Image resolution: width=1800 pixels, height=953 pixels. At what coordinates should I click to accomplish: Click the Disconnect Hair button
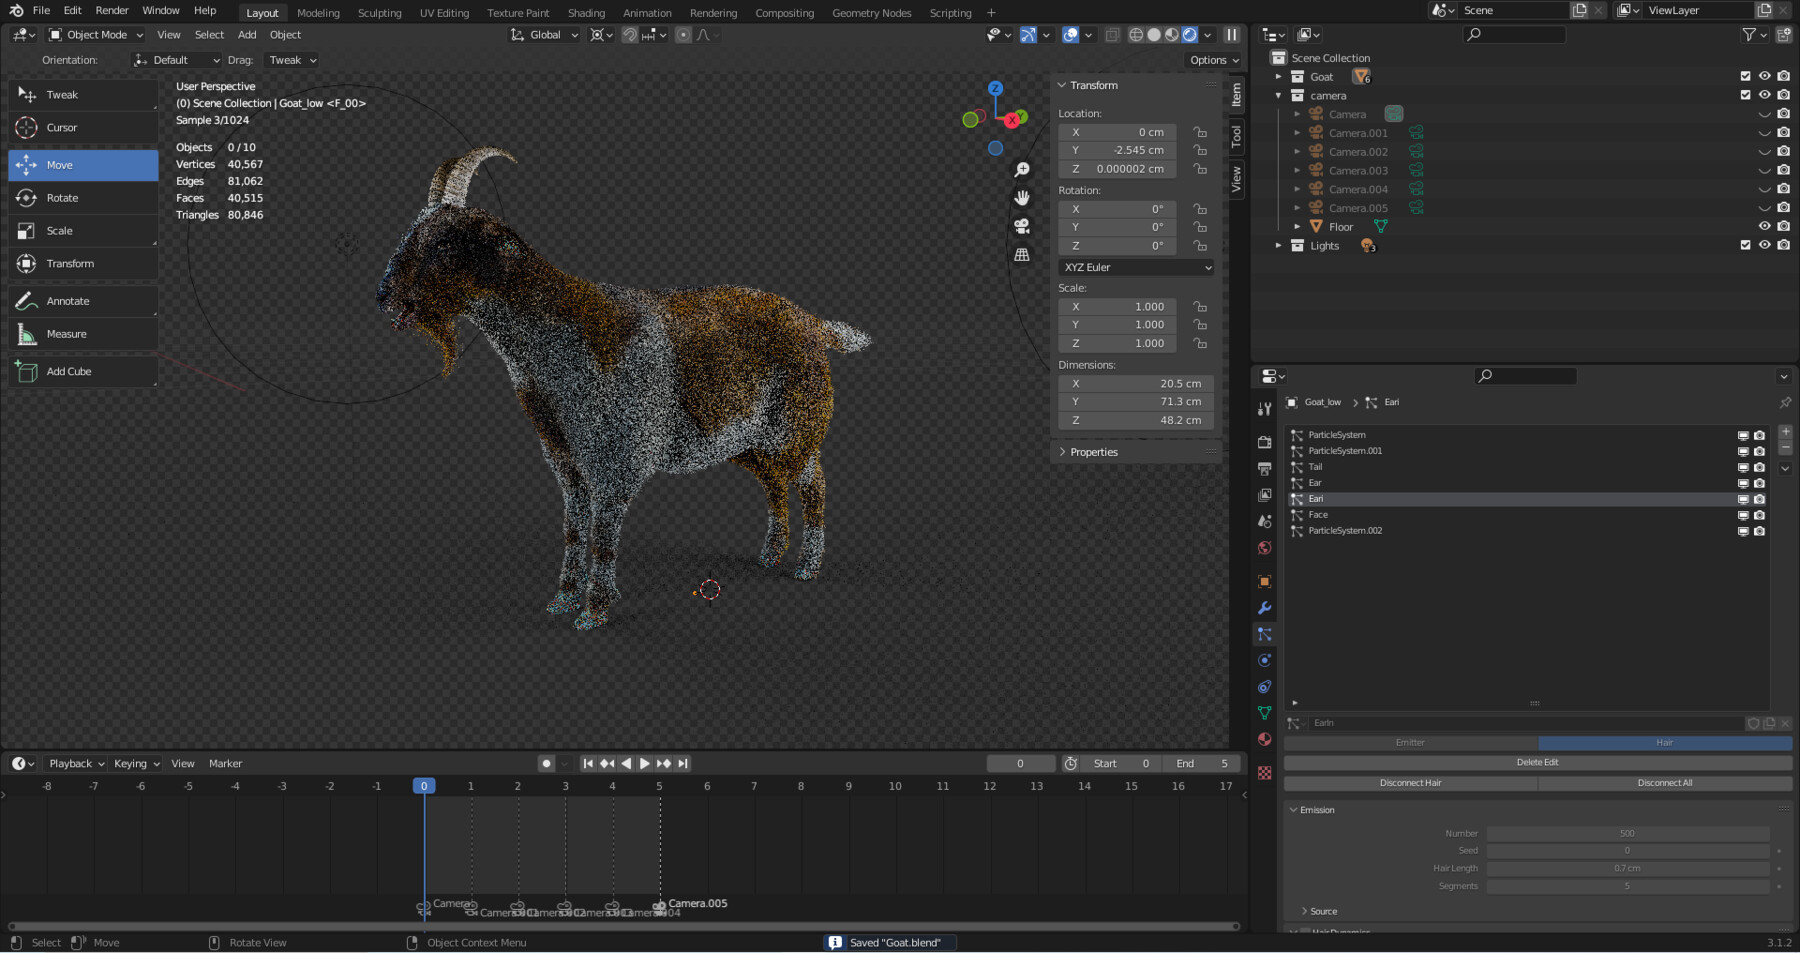(1410, 783)
